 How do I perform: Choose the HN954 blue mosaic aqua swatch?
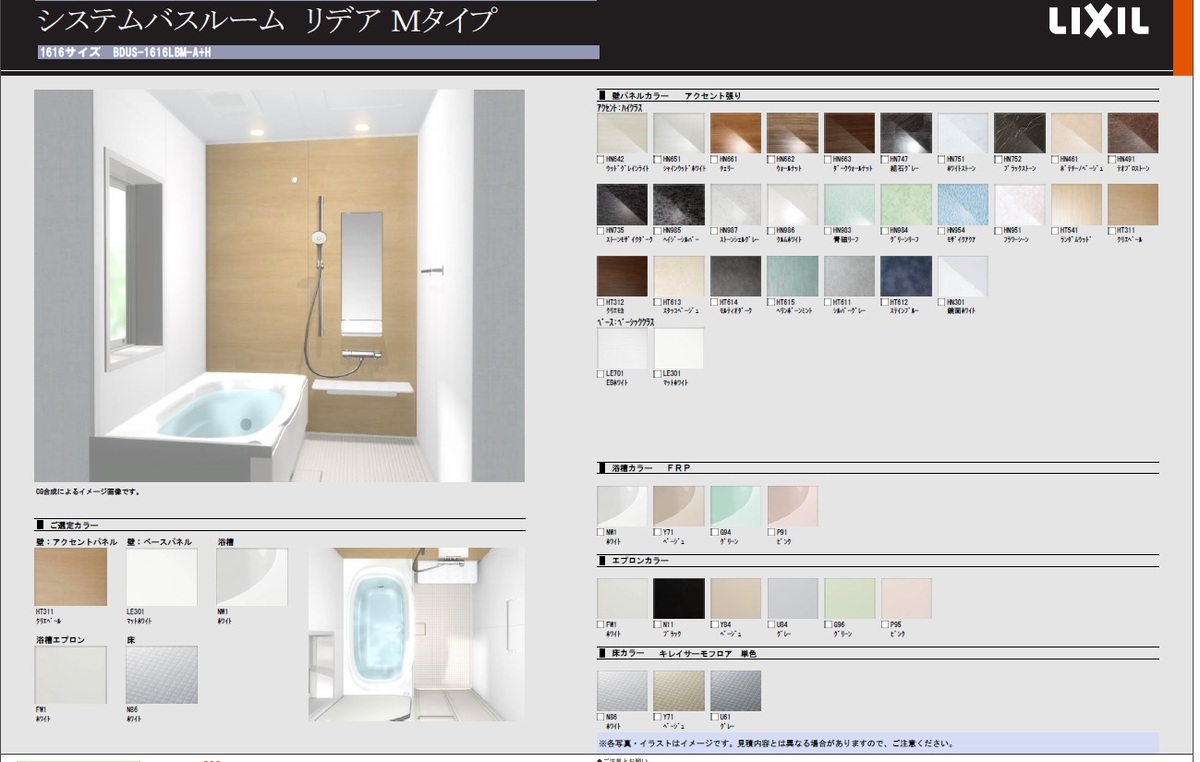[963, 205]
